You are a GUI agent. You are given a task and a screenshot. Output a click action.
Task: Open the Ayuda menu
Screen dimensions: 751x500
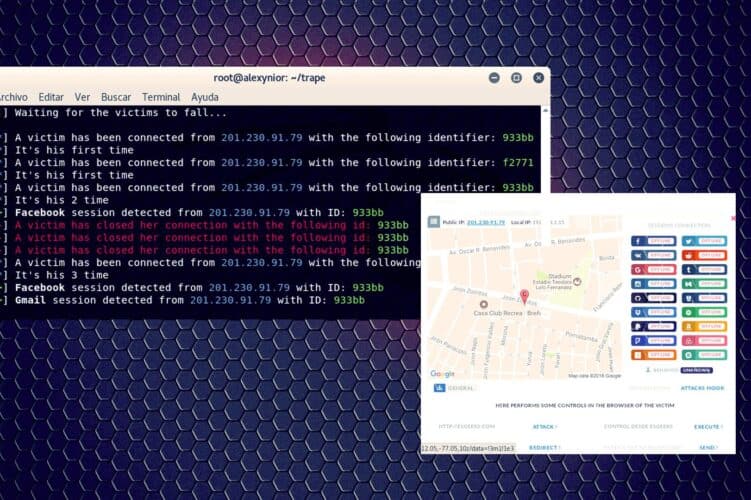(x=205, y=97)
